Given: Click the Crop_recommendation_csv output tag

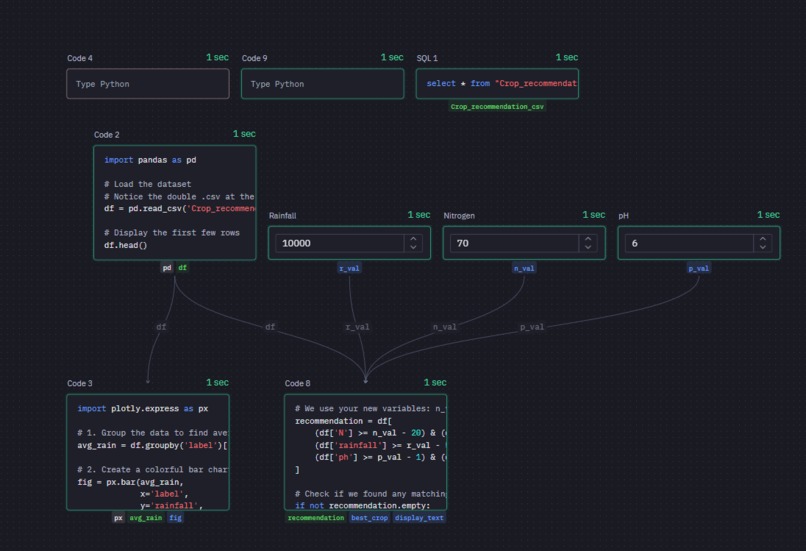Looking at the screenshot, I should point(497,107).
